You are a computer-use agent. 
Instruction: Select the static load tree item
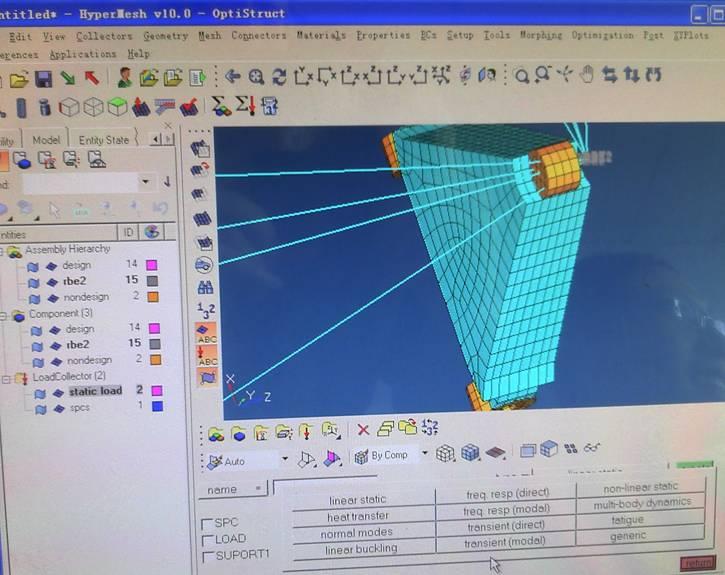pyautogui.click(x=95, y=391)
